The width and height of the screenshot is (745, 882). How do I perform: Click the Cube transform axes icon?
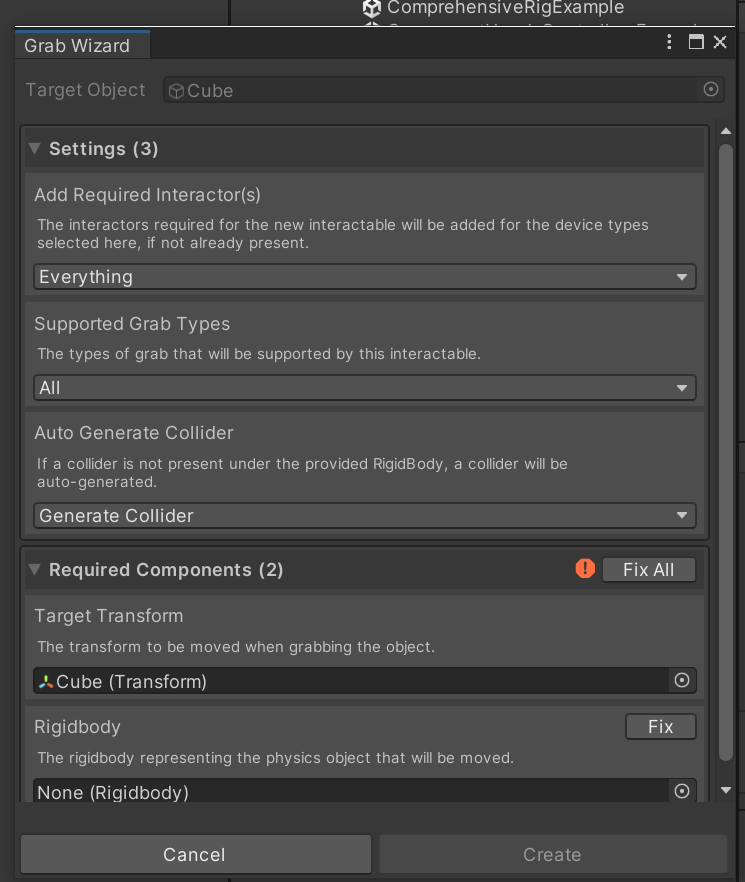pos(46,682)
